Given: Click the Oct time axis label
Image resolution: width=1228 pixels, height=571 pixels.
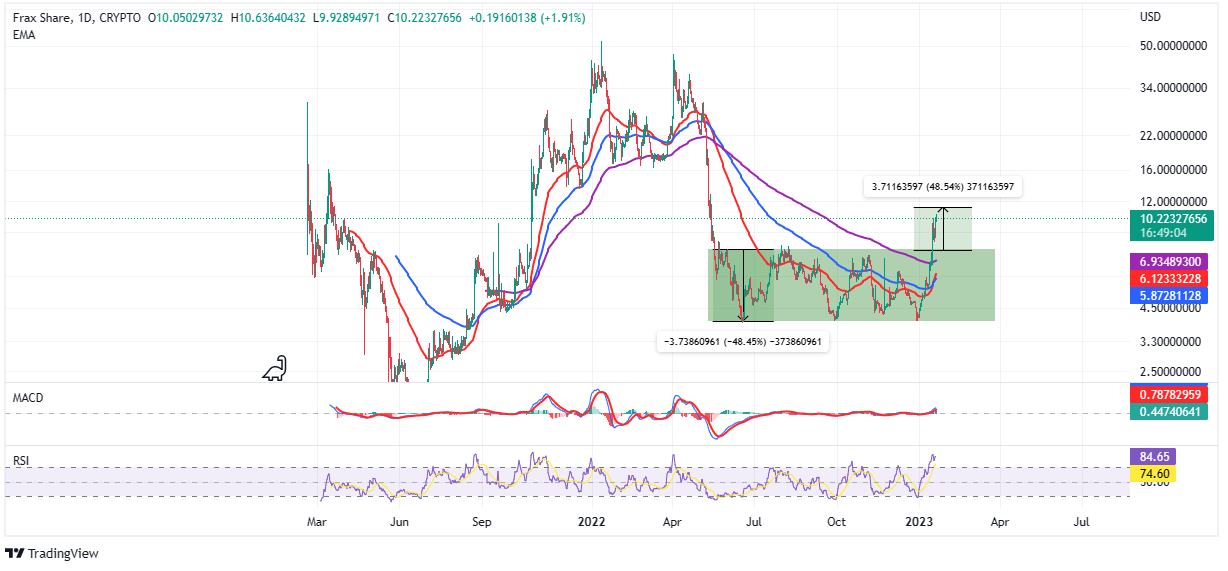Looking at the screenshot, I should click(x=836, y=522).
